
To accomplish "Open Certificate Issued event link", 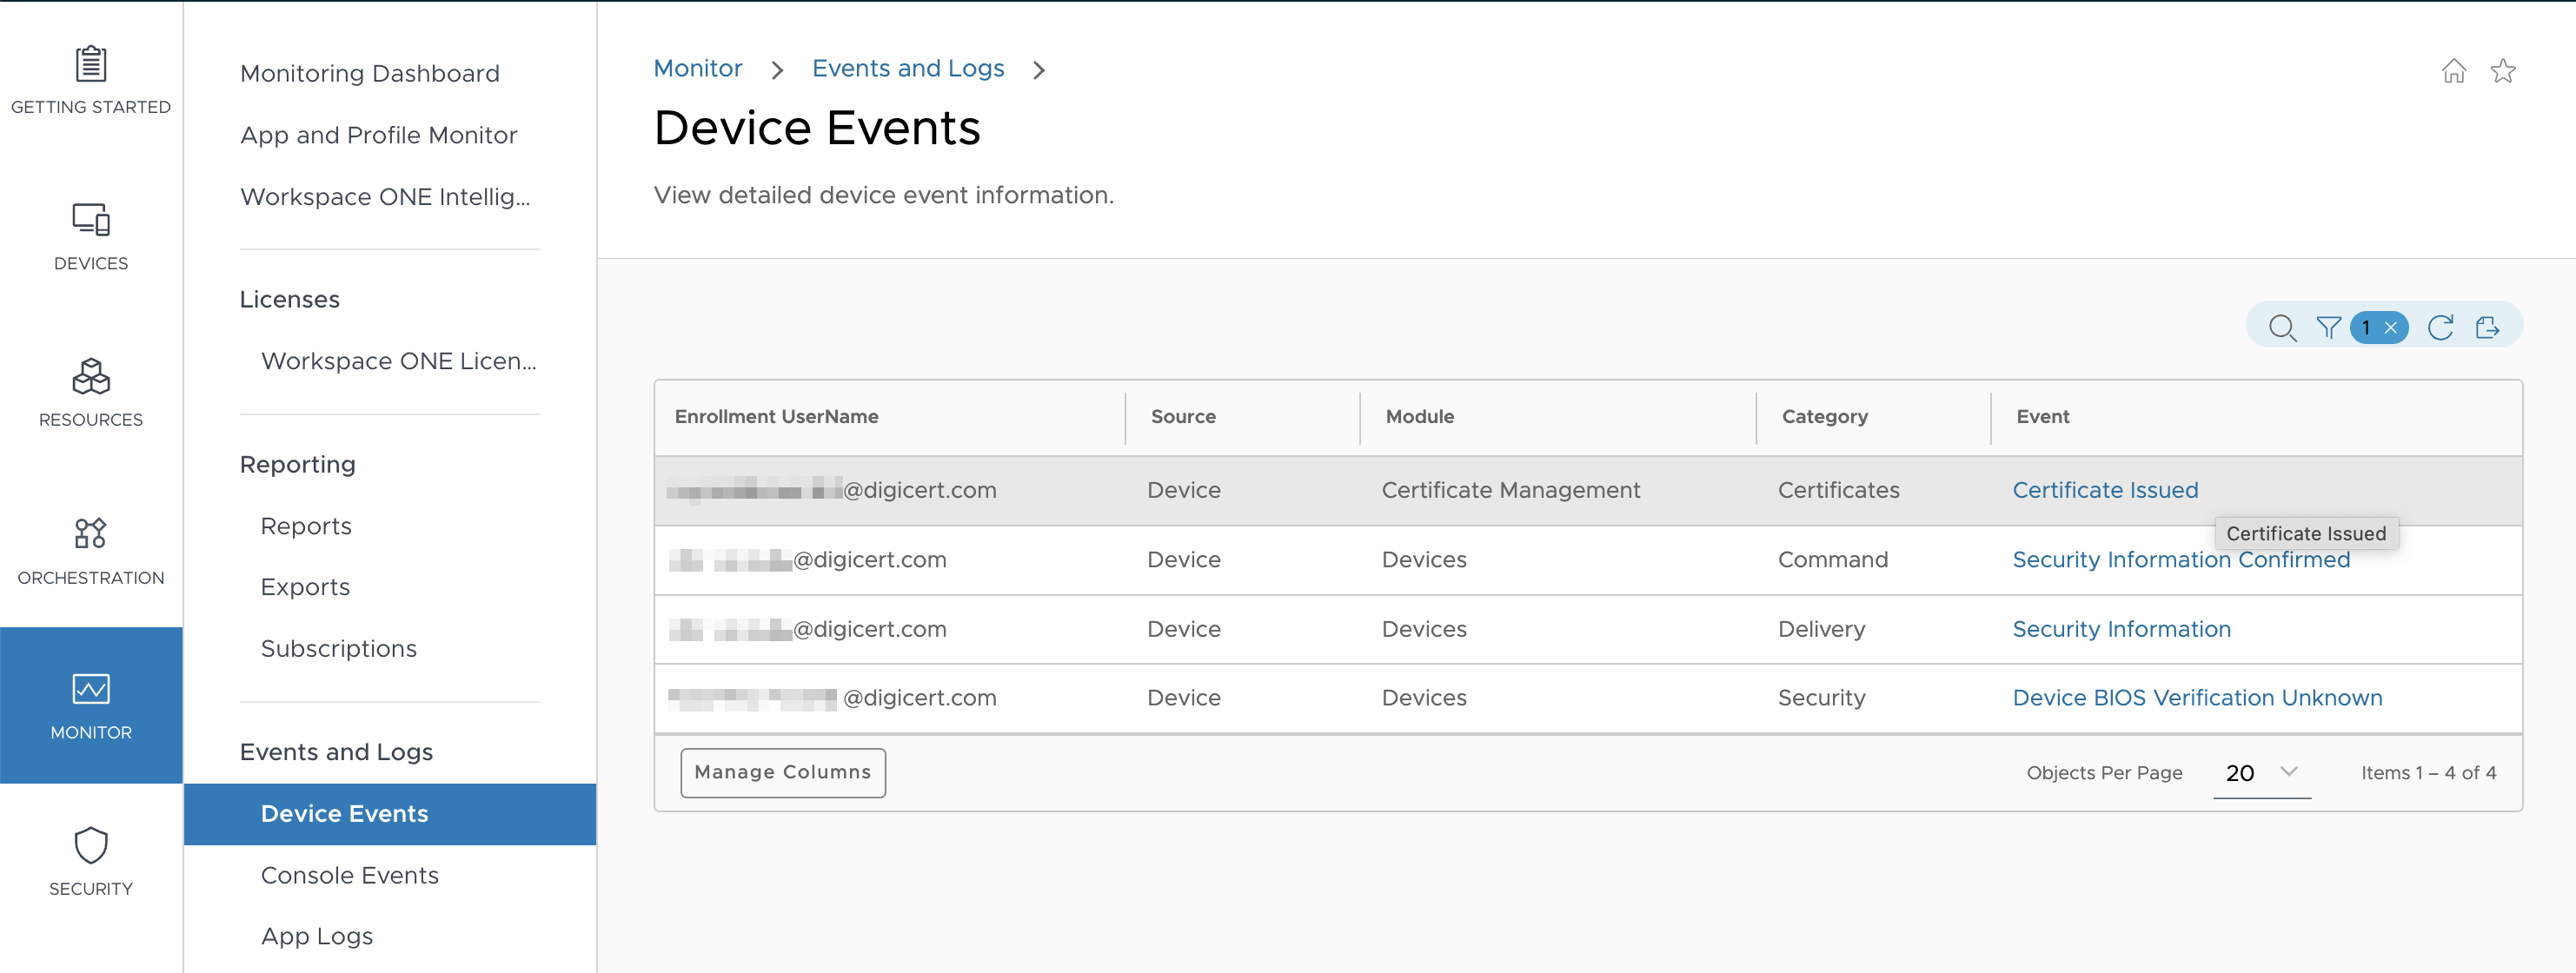I will tap(2104, 490).
